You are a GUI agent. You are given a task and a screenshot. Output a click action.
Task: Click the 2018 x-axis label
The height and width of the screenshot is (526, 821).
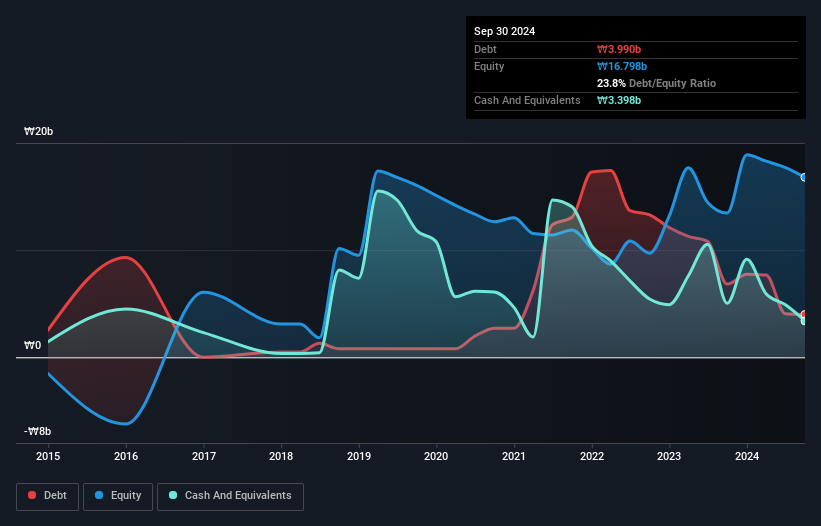click(x=281, y=456)
